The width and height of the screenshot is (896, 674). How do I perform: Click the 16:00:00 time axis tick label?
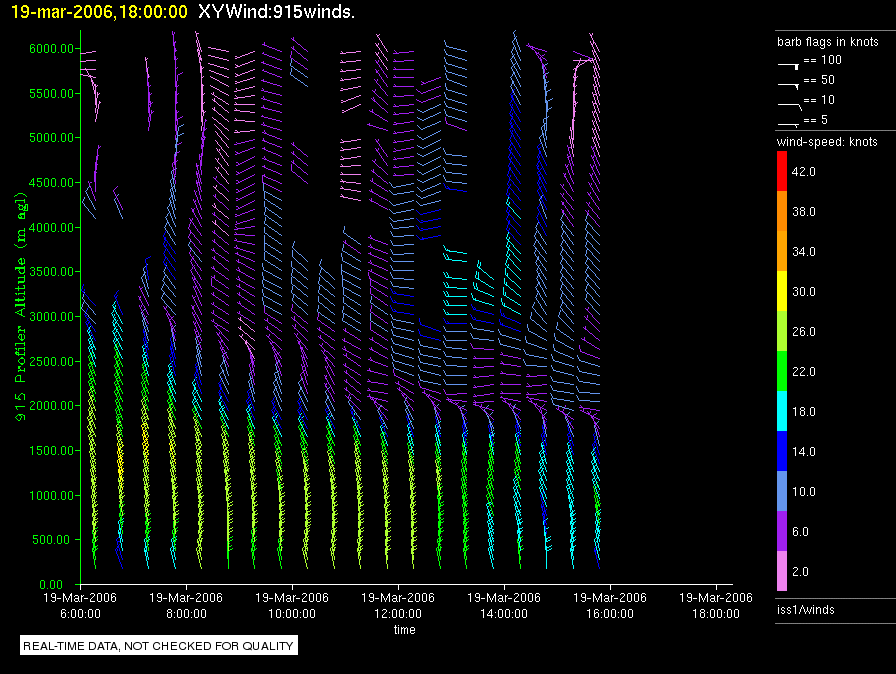611,605
